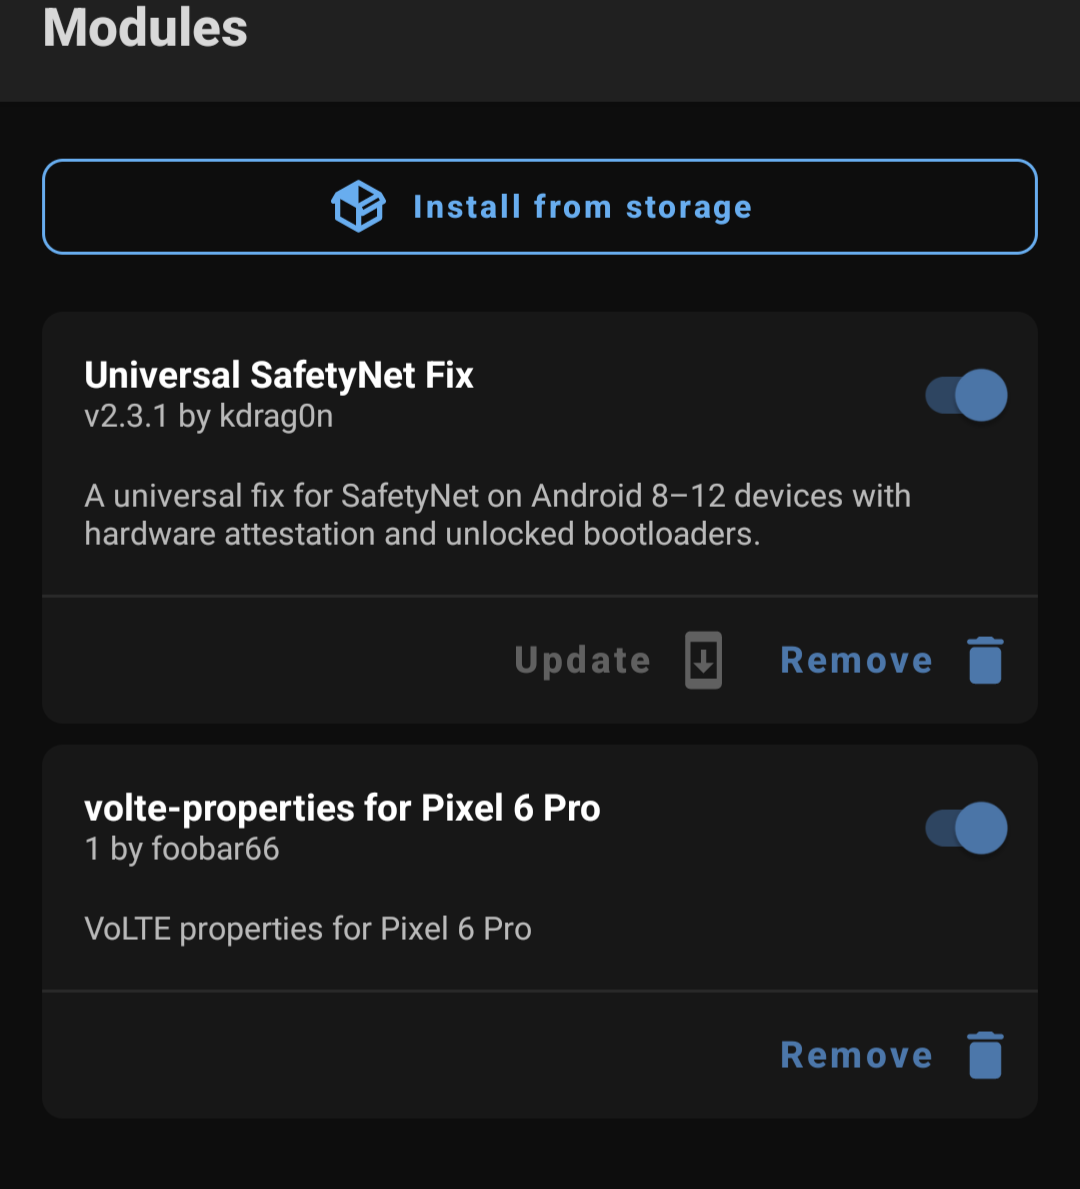
Task: Click the Install from storage button text
Action: 582,207
